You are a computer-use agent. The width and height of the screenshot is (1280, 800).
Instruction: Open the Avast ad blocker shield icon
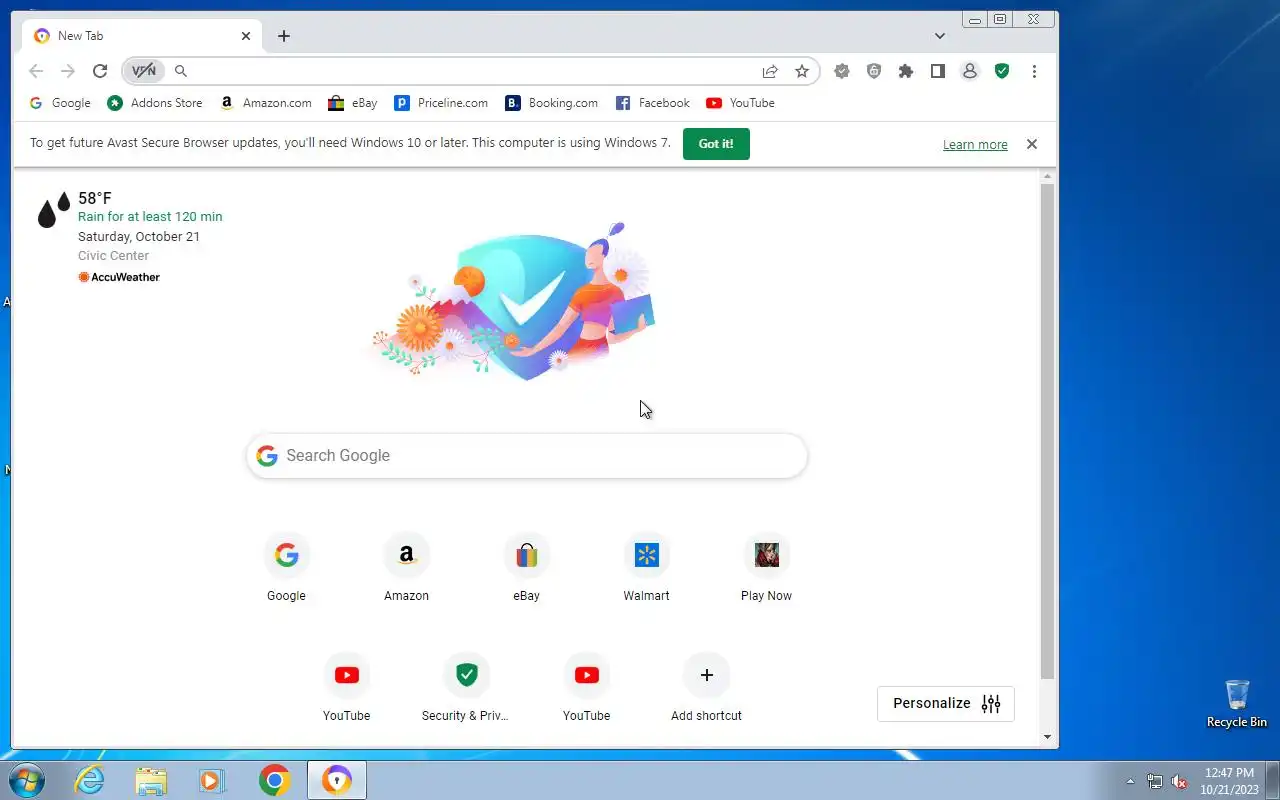[842, 71]
